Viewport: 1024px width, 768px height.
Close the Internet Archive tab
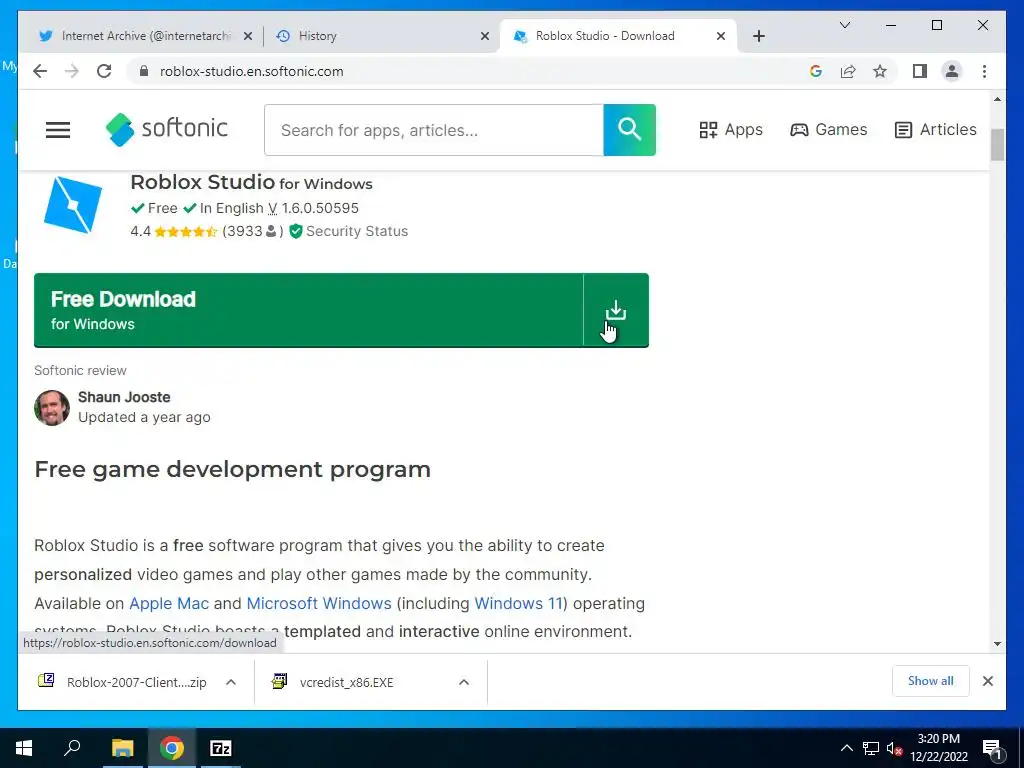(248, 36)
